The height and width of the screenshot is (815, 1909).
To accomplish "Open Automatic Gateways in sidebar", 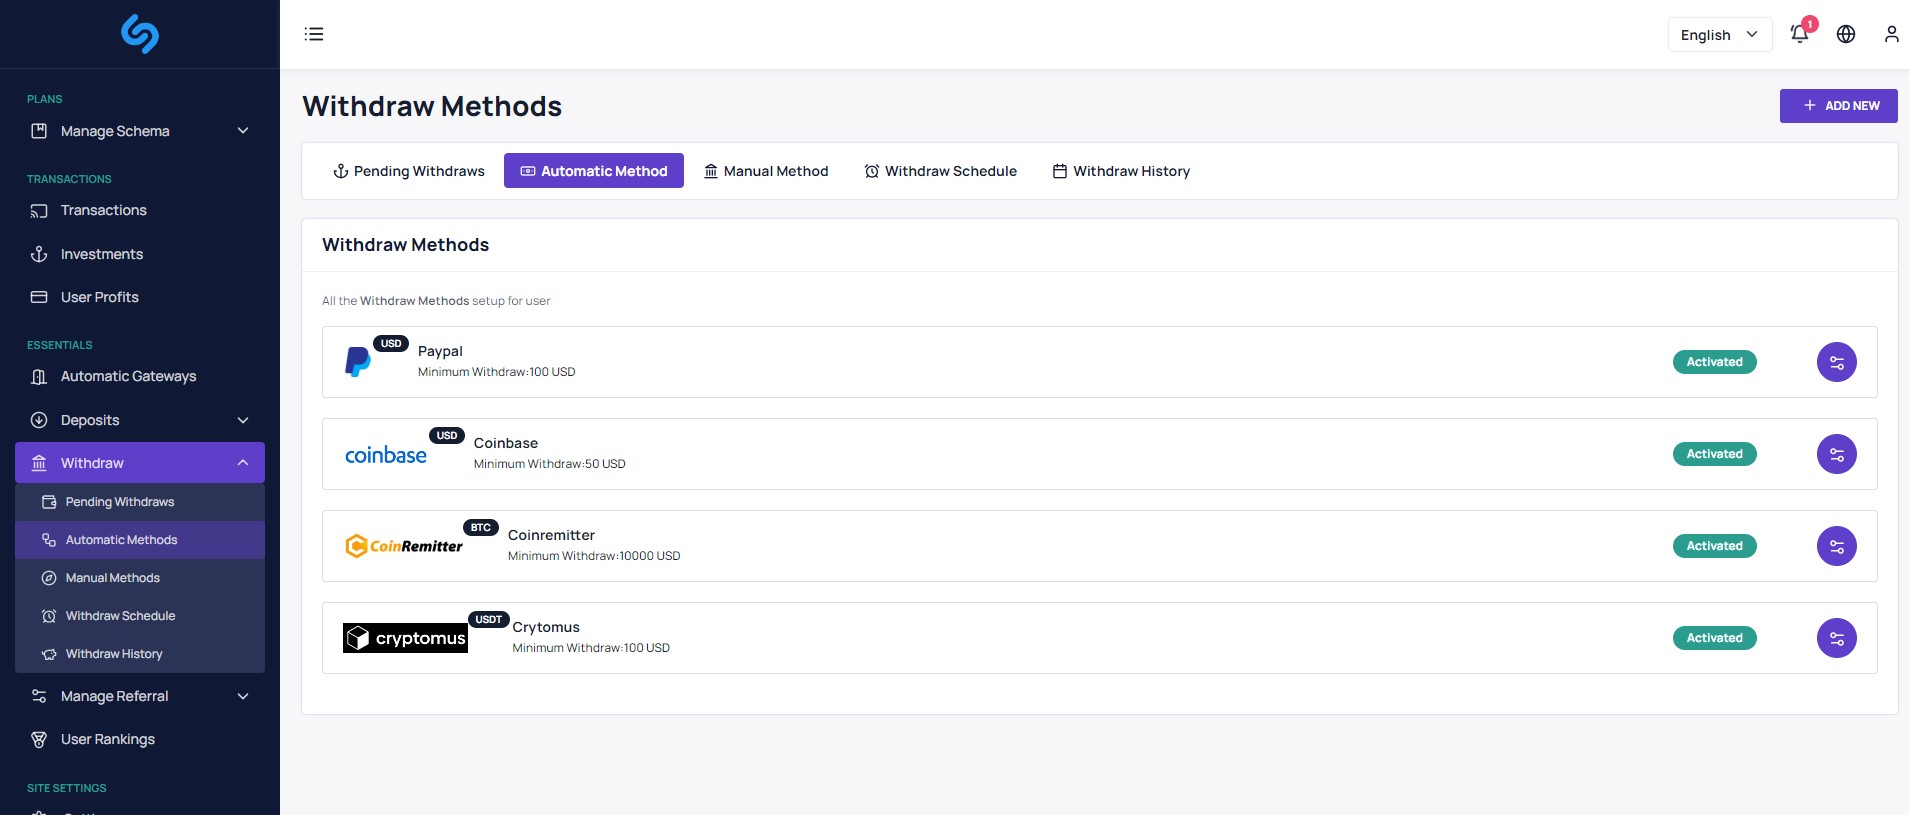I will point(128,376).
